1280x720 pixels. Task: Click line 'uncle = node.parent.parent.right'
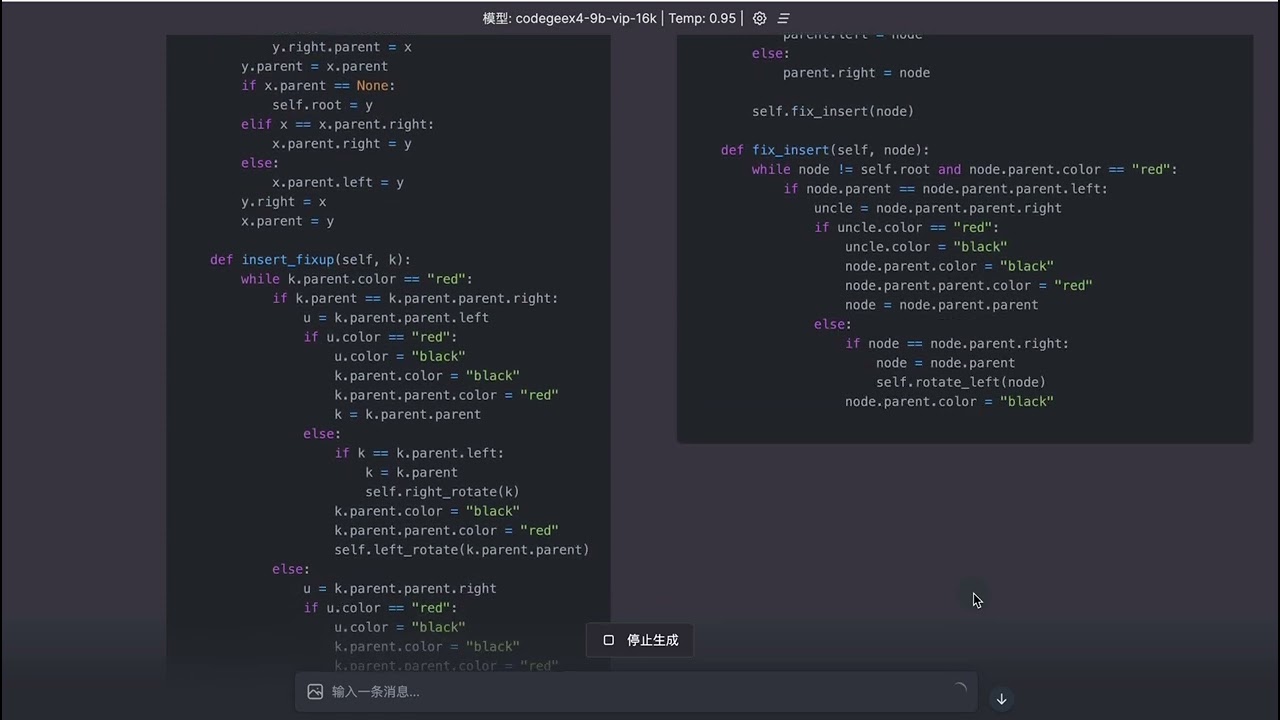click(x=938, y=208)
